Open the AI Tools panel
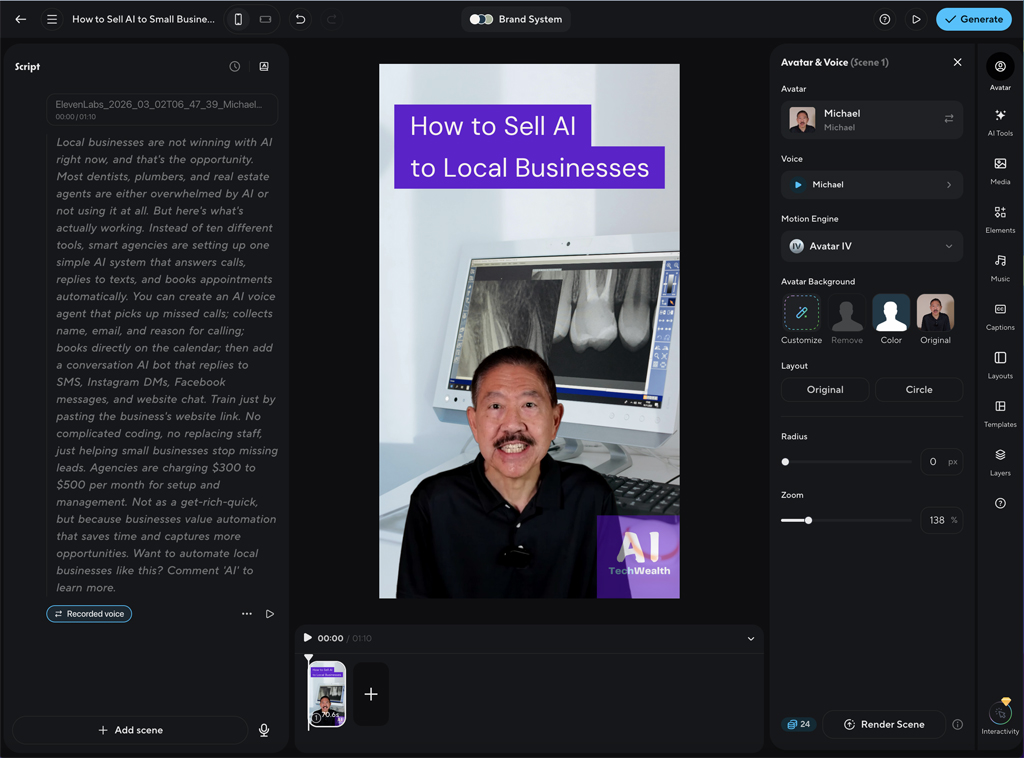The height and width of the screenshot is (758, 1024). pyautogui.click(x=1000, y=123)
